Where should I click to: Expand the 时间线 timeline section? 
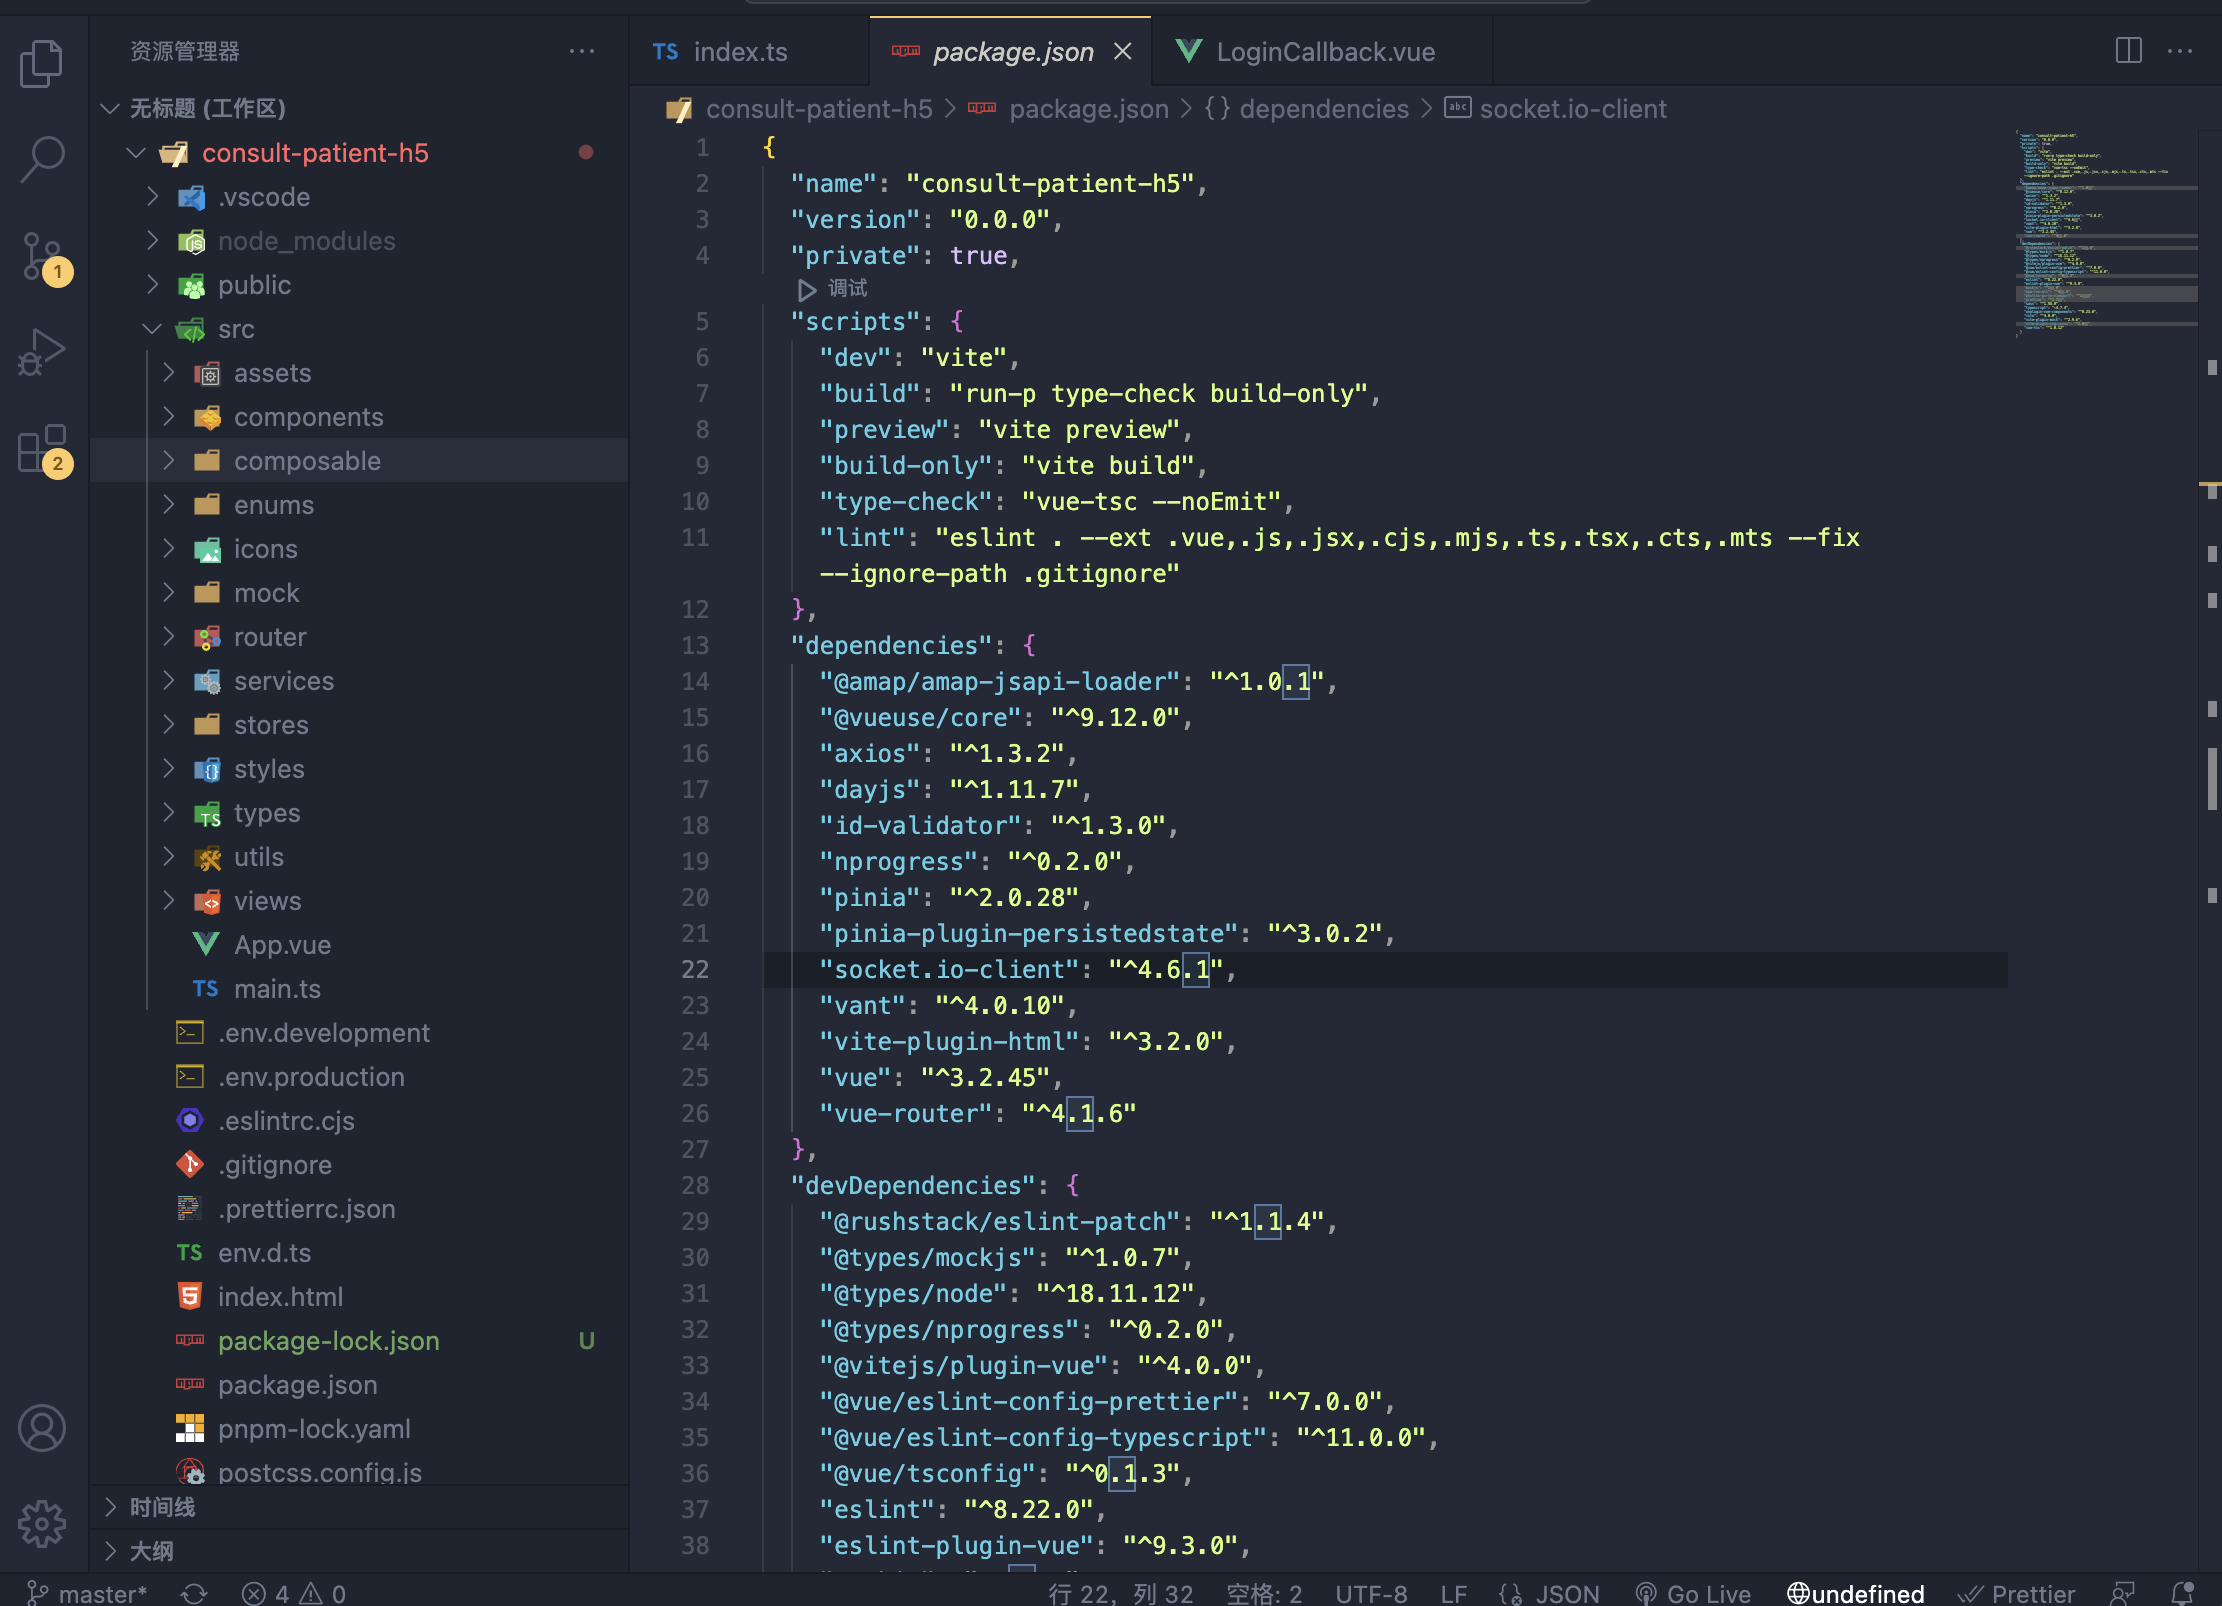click(360, 1507)
